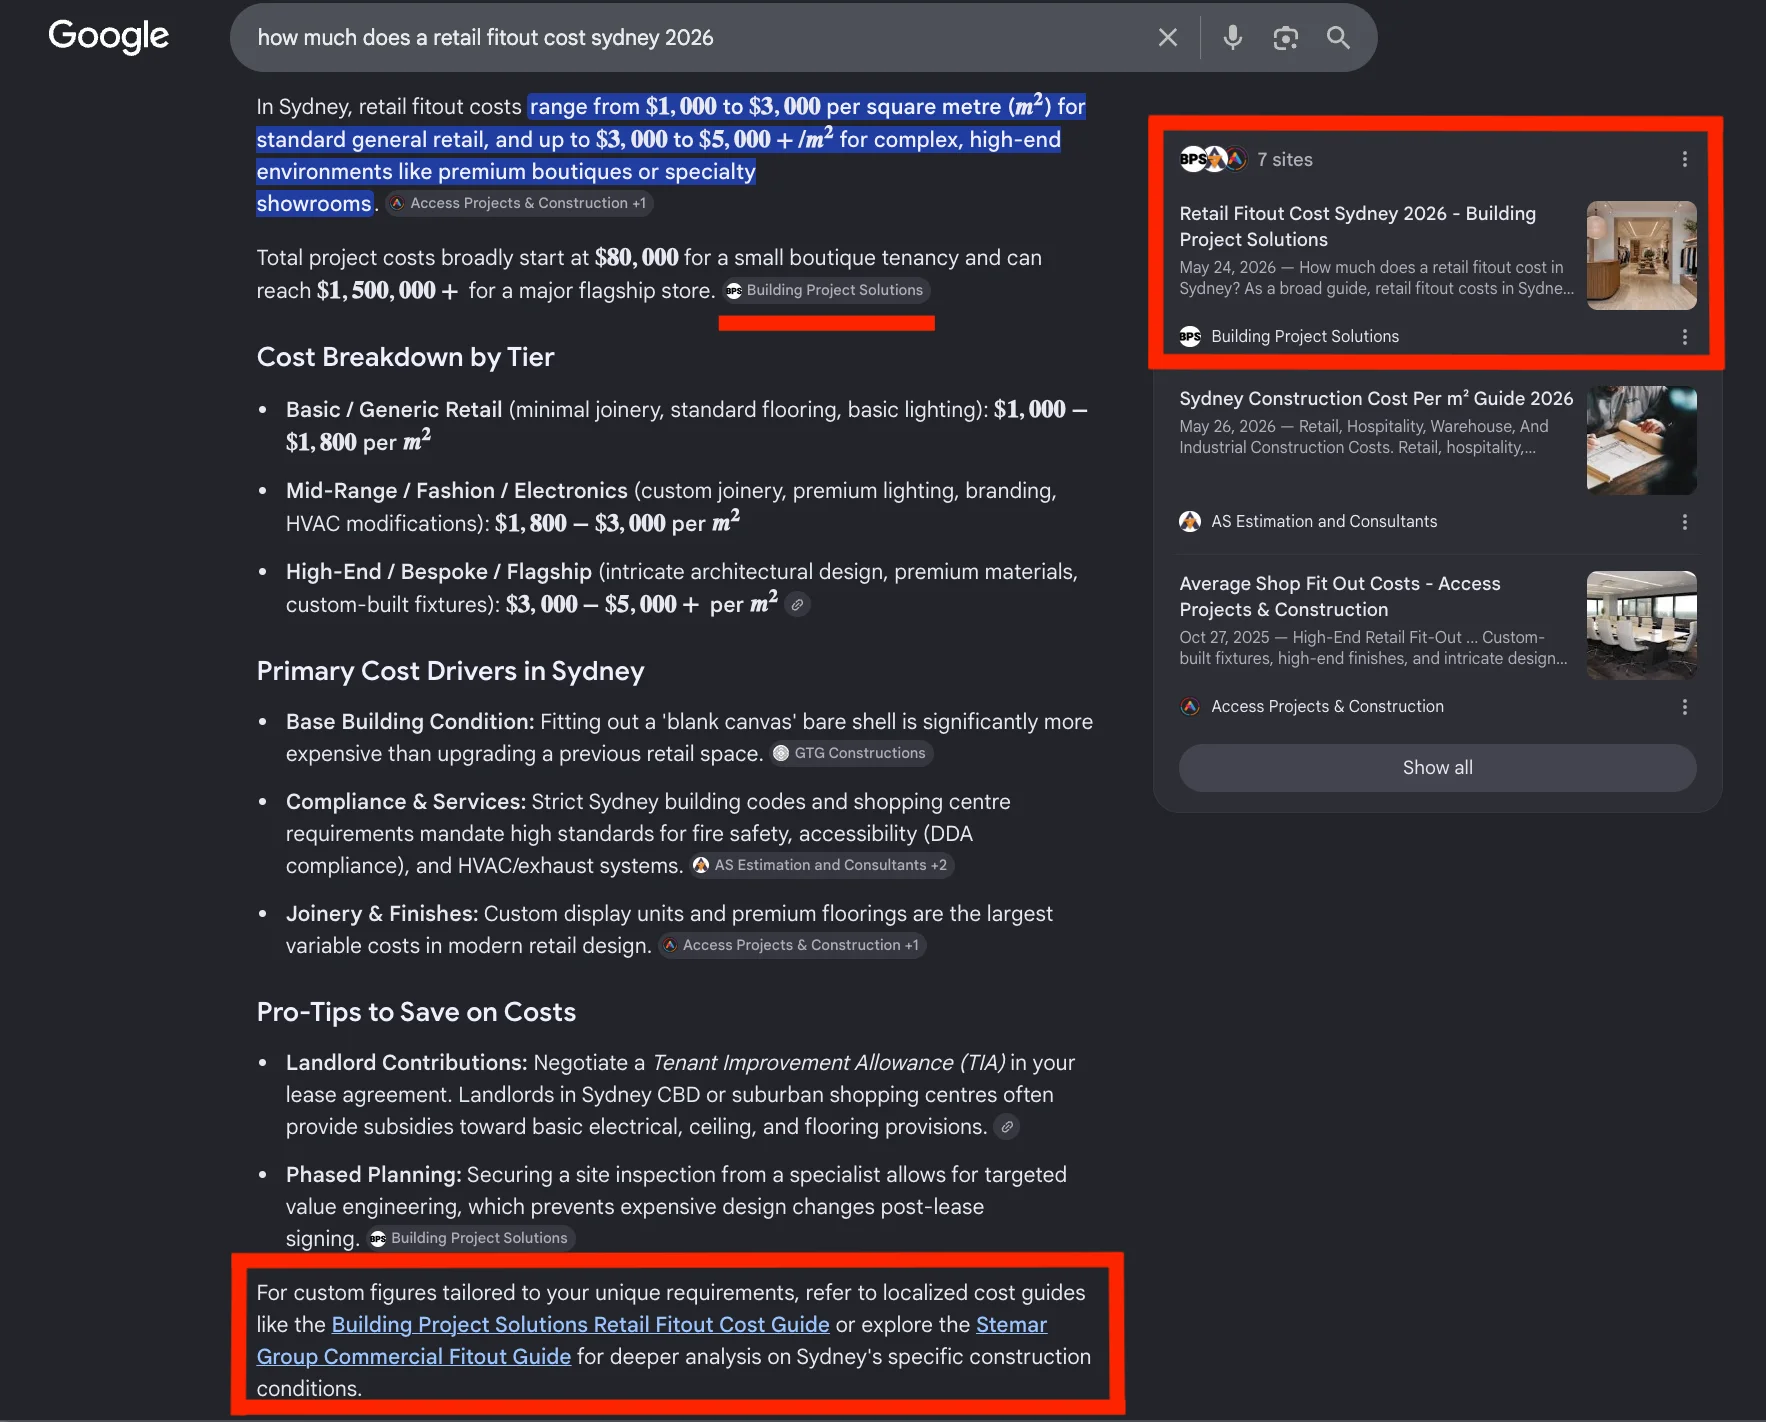Click the 'Cost Breakdown by Tier' heading

[405, 357]
